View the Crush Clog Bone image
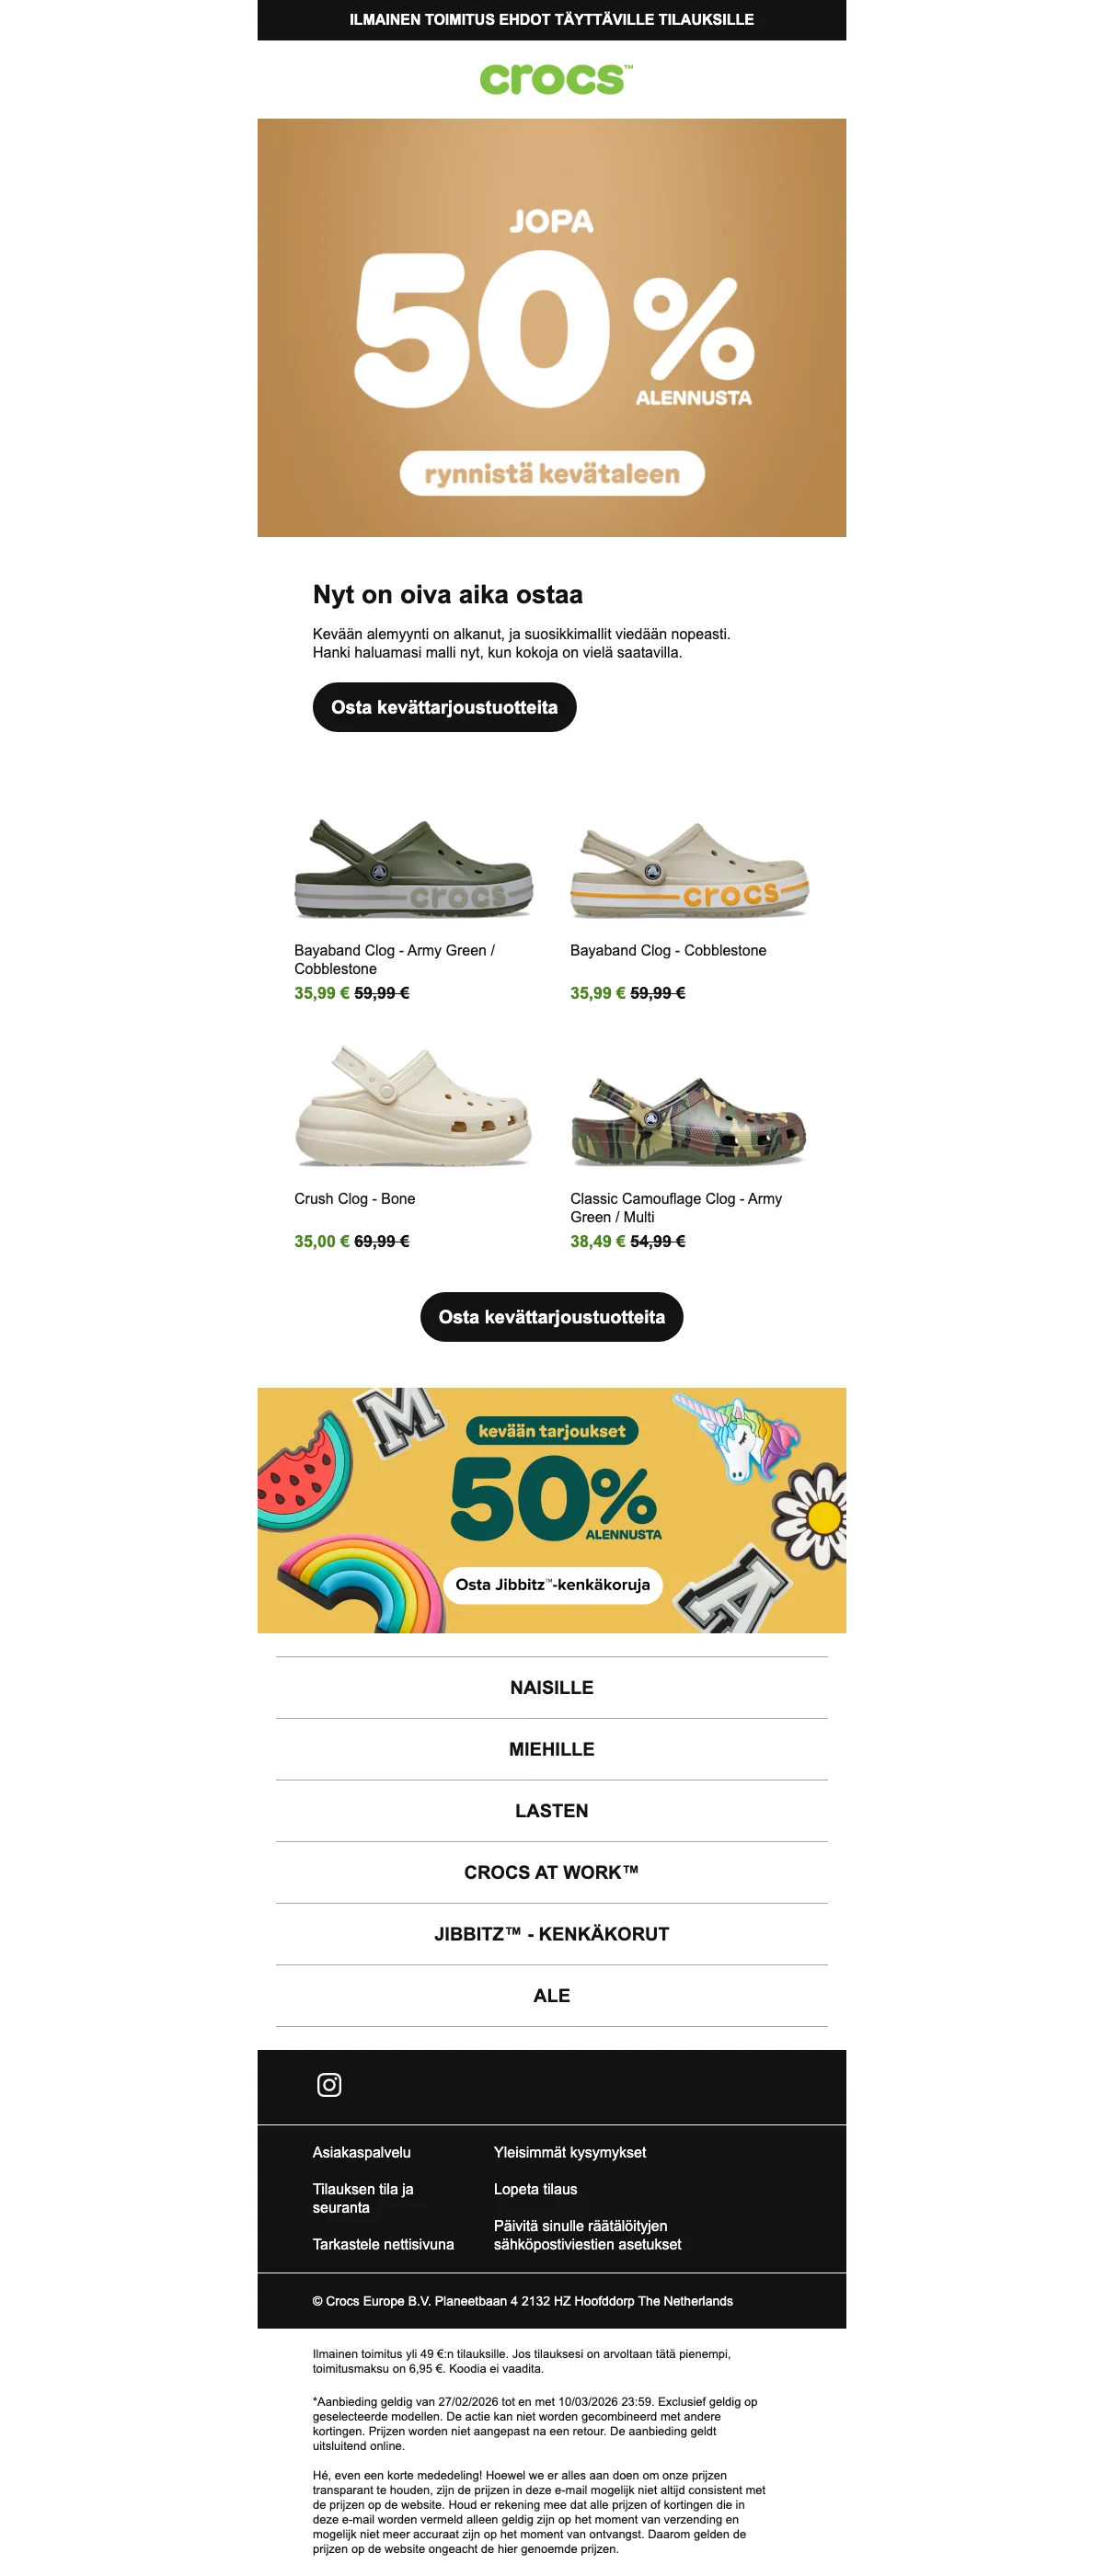Screen dimensions: 1104x2576 click(414, 1106)
